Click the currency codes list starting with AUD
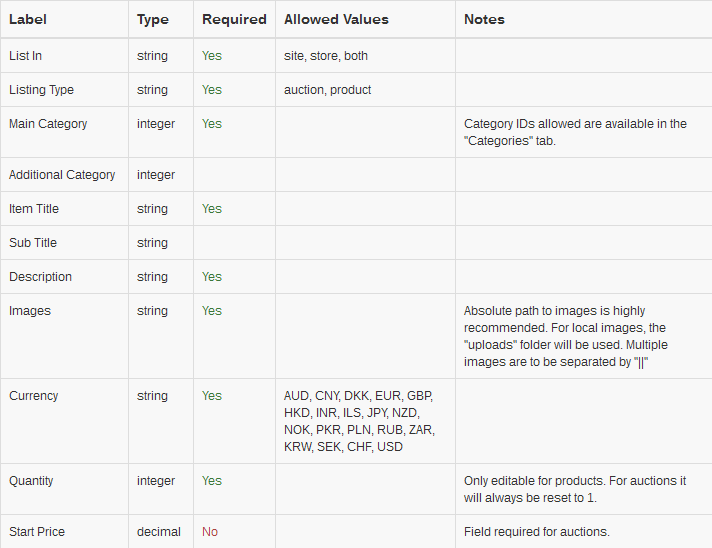This screenshot has width=712, height=548. (359, 421)
